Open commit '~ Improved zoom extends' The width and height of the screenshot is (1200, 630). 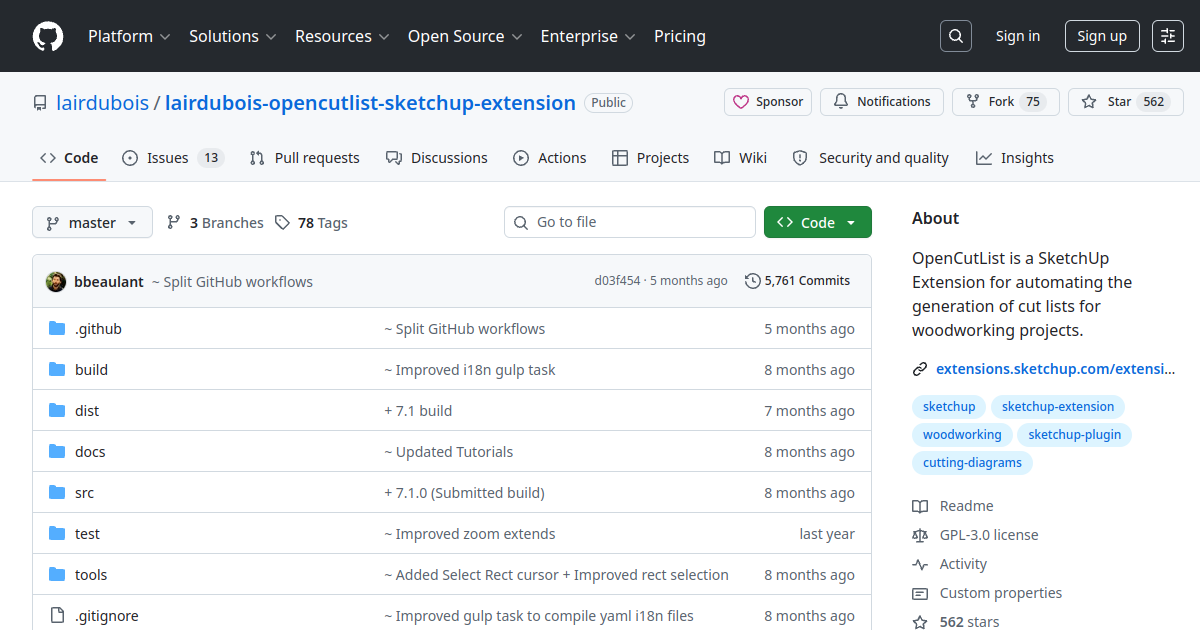(469, 534)
